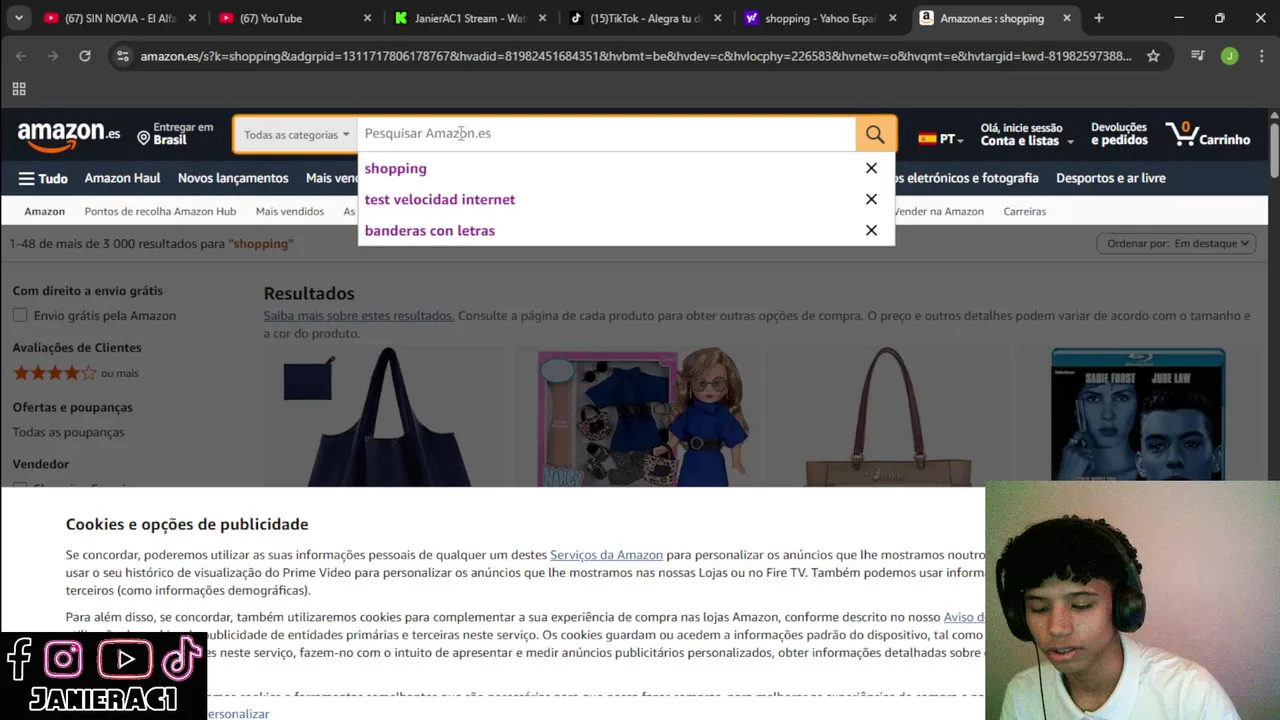Expand 'Conta e listas' account menu

pos(1026,134)
